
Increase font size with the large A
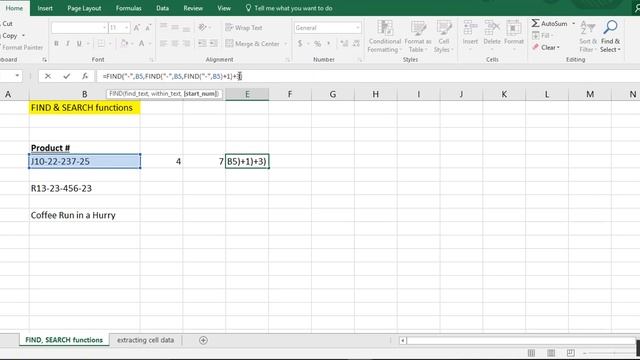(x=137, y=27)
